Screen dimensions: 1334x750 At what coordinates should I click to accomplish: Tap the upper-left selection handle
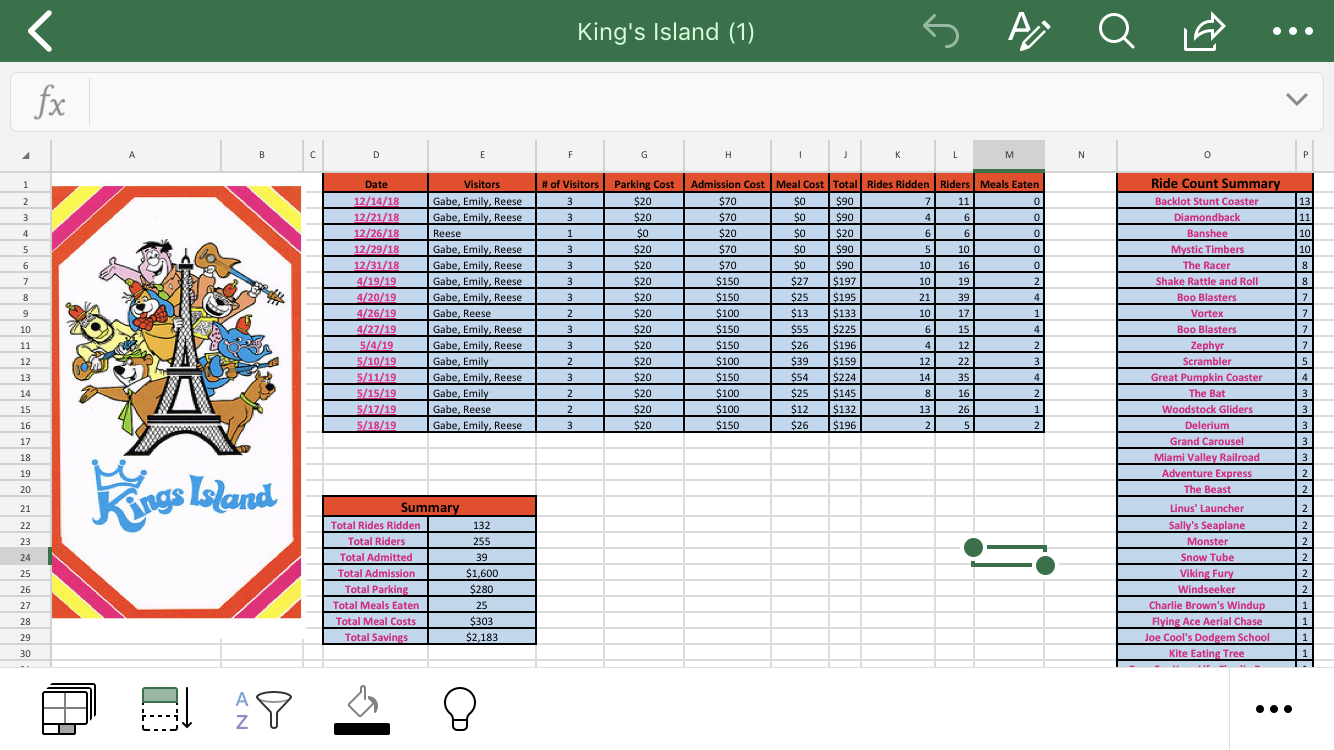click(973, 547)
